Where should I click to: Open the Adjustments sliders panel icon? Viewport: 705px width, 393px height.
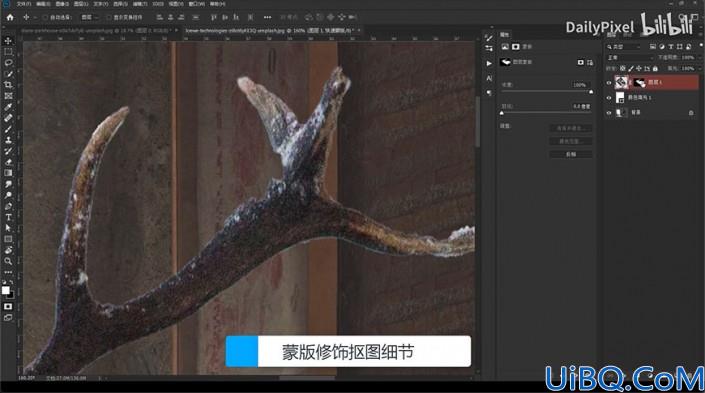click(x=489, y=48)
